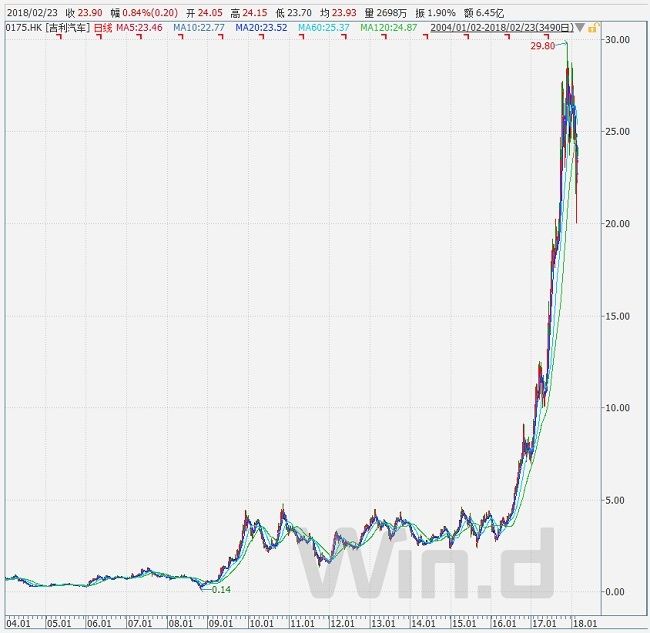
Task: Click the 20.00 tick on the price axis
Action: pyautogui.click(x=618, y=223)
